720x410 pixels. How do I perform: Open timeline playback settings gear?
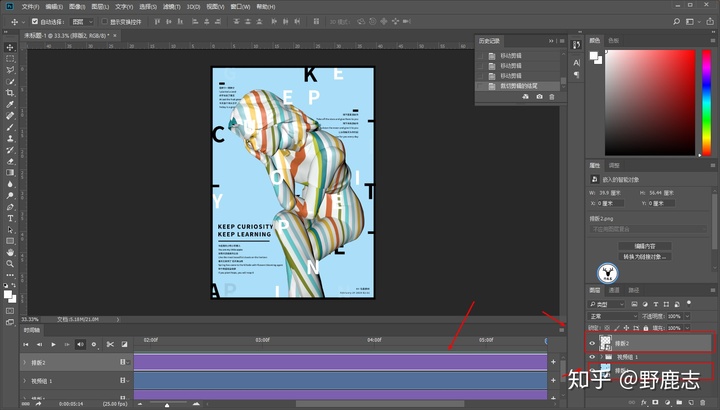pyautogui.click(x=94, y=344)
